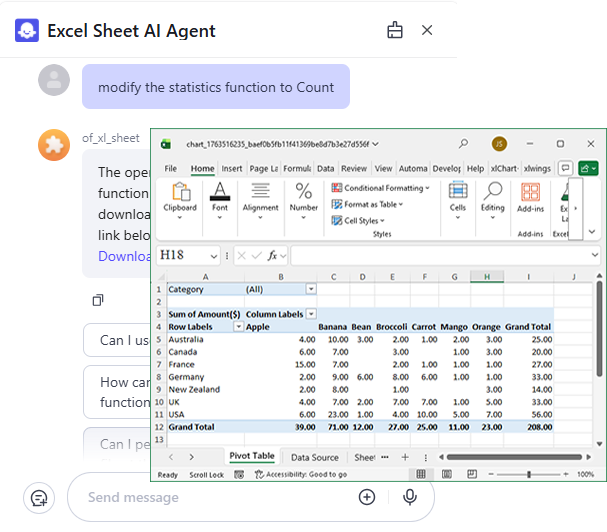Switch to the Data Source sheet tab

[x=314, y=457]
